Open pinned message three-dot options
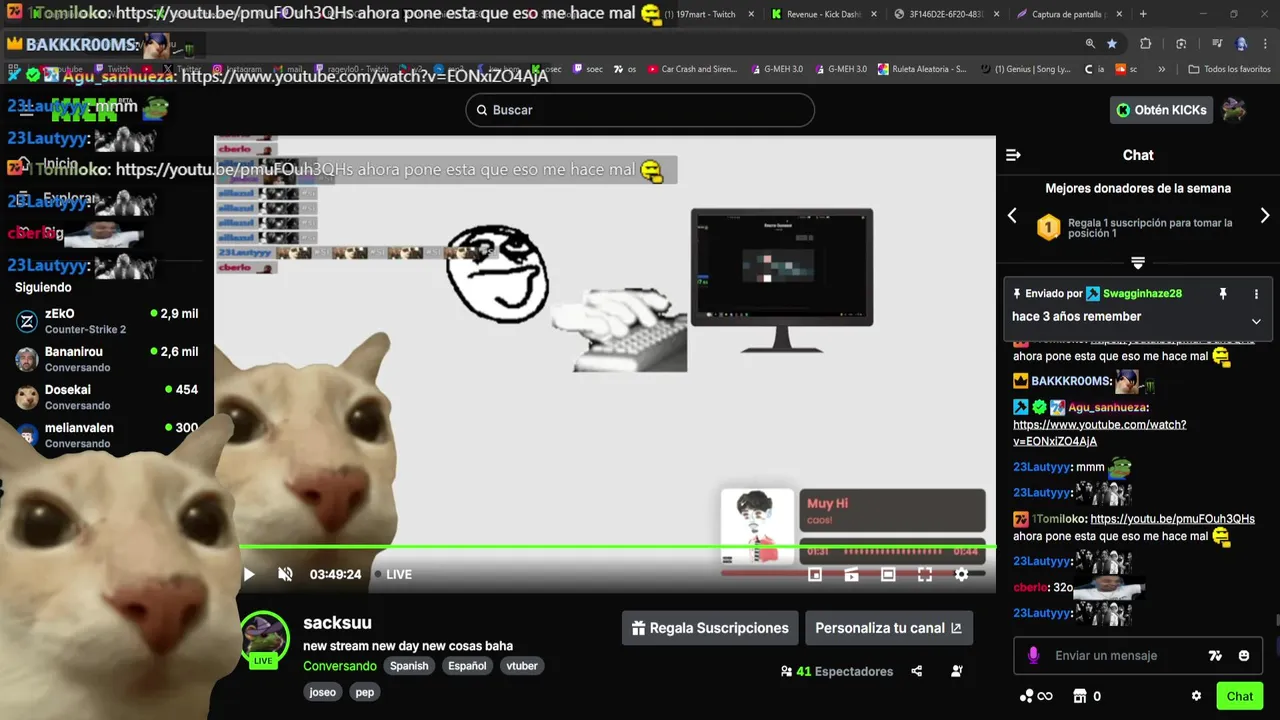1280x720 pixels. coord(1256,294)
